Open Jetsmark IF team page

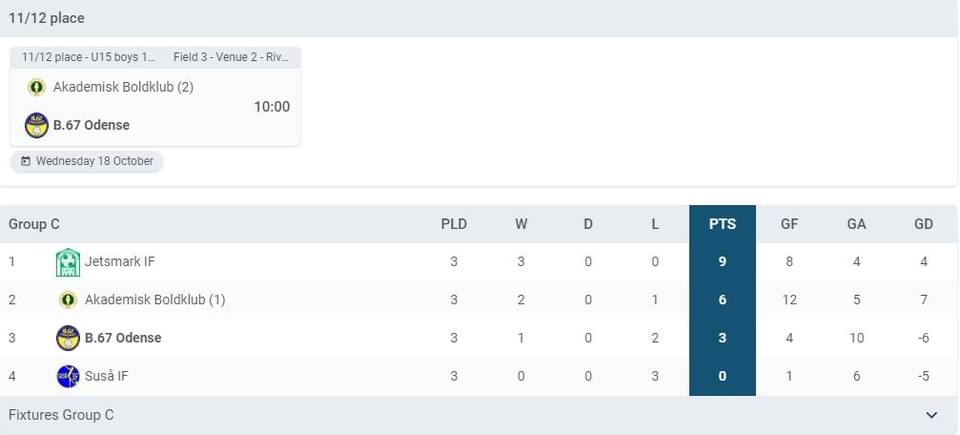[120, 262]
